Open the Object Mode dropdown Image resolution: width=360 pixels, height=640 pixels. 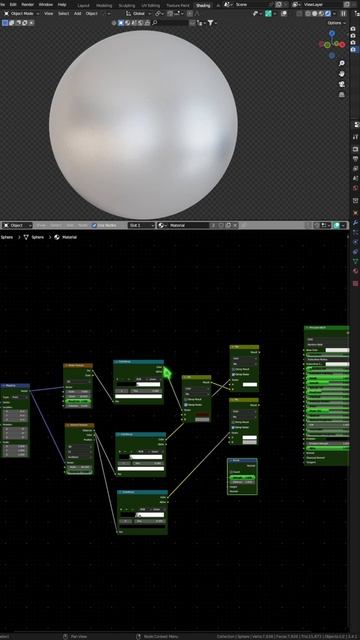pos(22,13)
